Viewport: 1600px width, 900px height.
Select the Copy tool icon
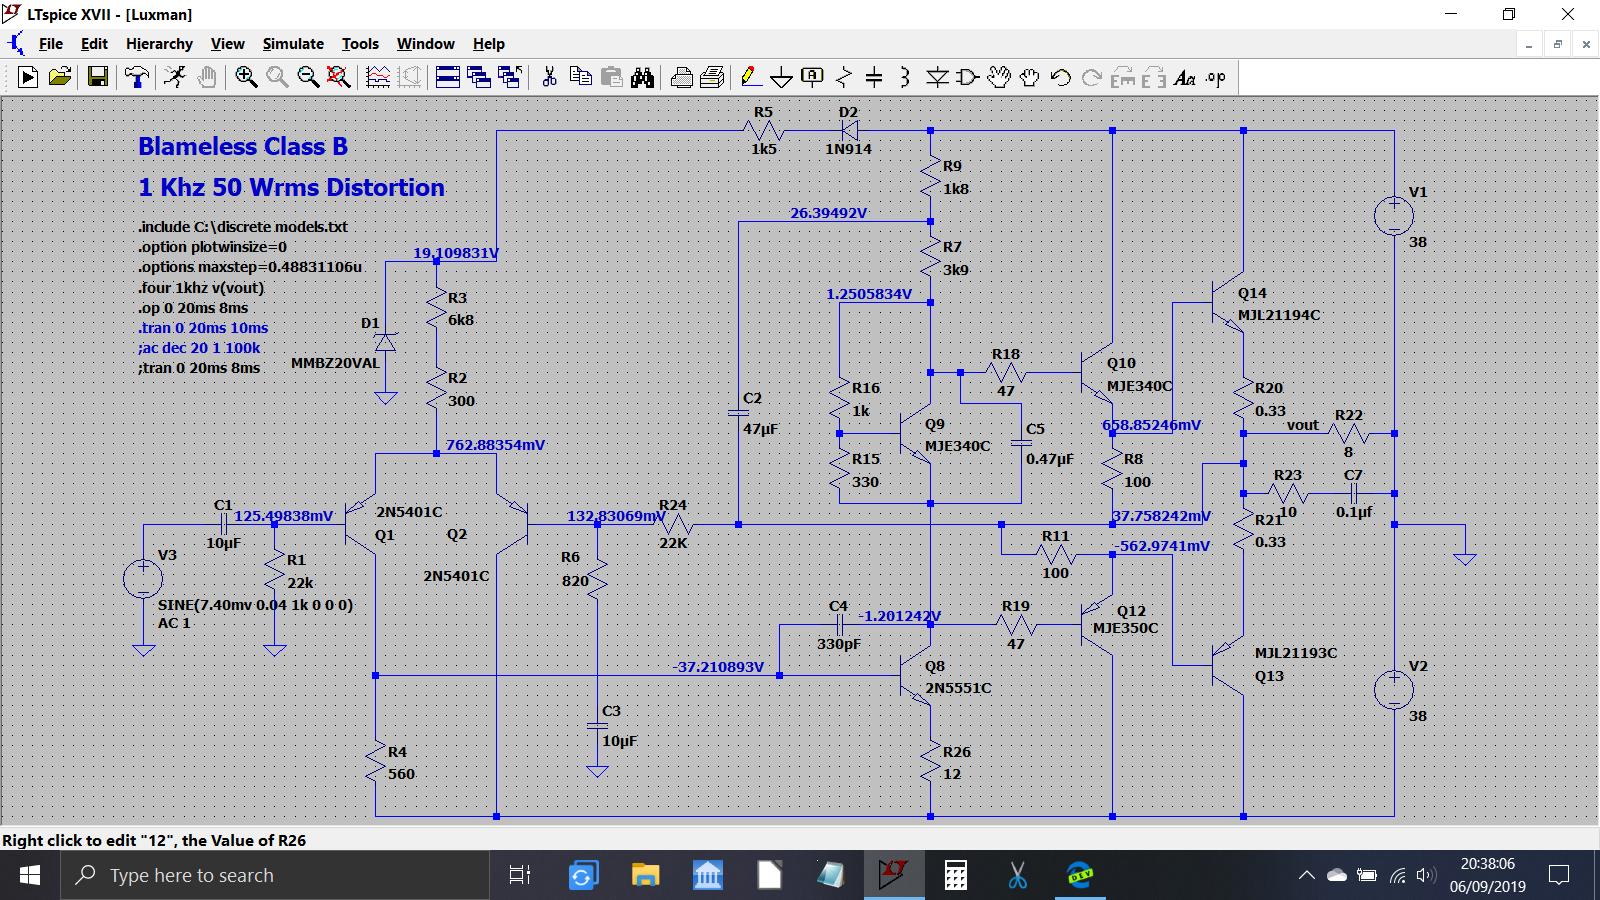point(580,77)
